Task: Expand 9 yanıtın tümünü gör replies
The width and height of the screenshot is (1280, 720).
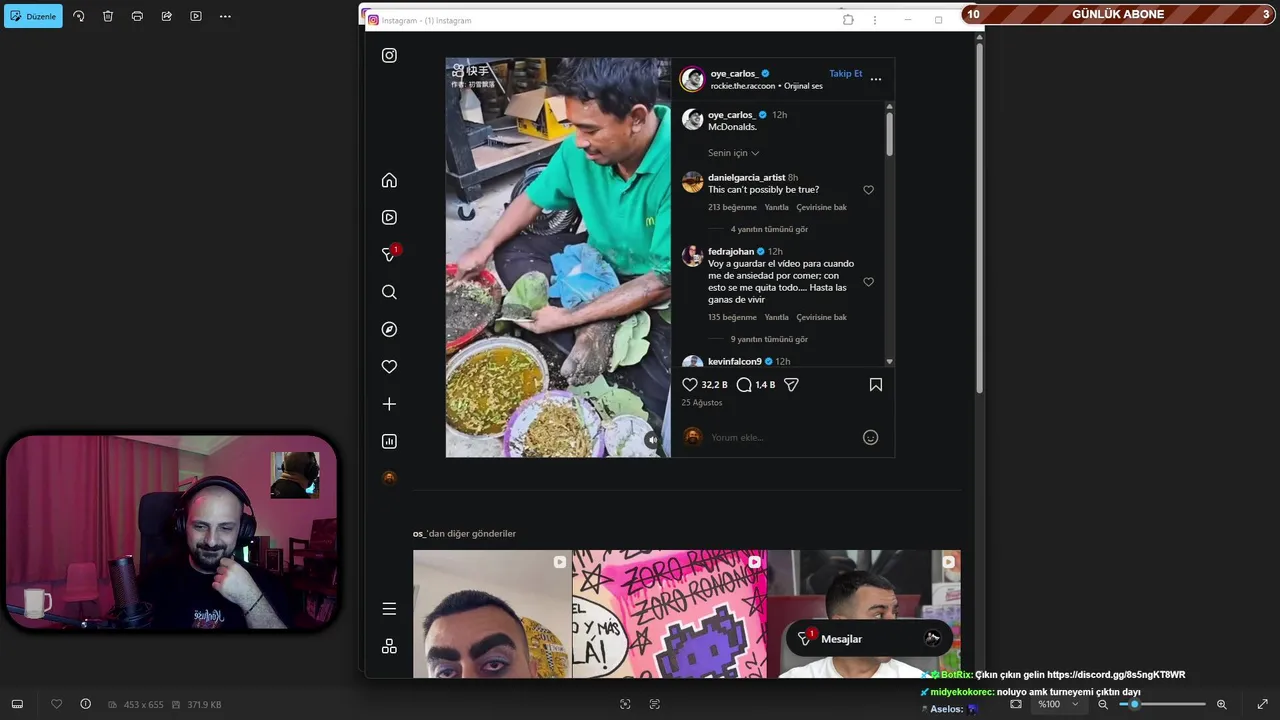Action: pos(769,339)
